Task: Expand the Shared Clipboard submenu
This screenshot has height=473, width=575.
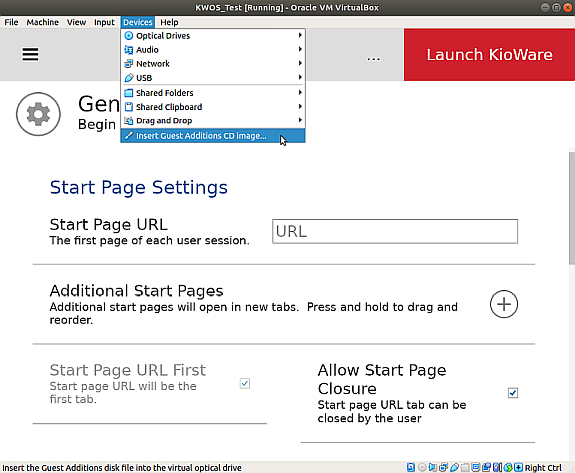Action: click(x=213, y=107)
